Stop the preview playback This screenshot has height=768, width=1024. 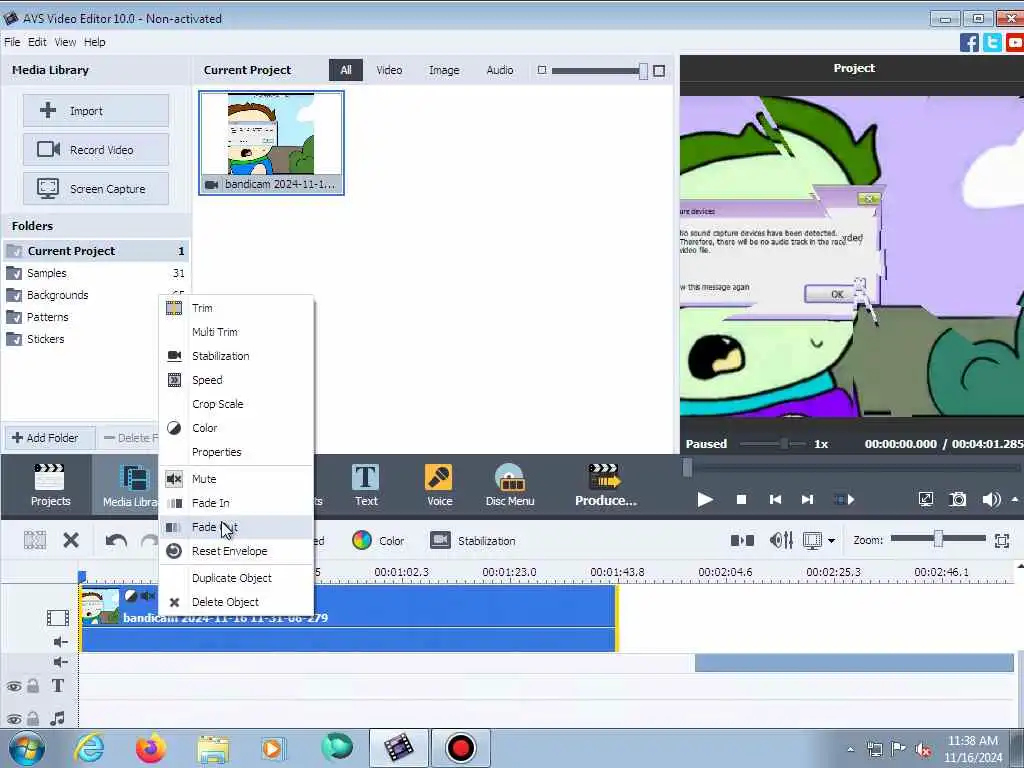tap(741, 500)
